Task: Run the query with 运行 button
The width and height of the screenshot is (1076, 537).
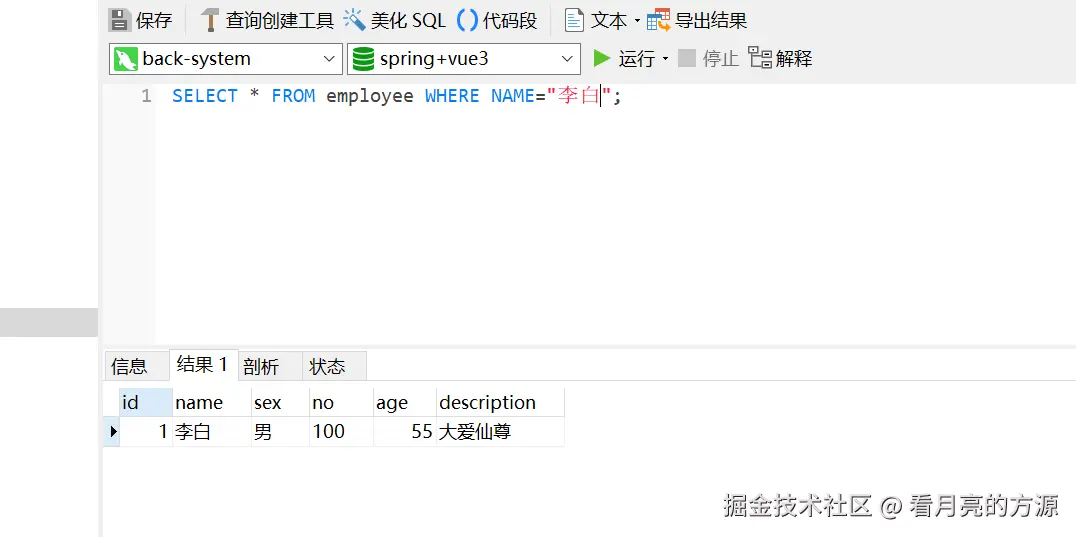Action: (624, 58)
